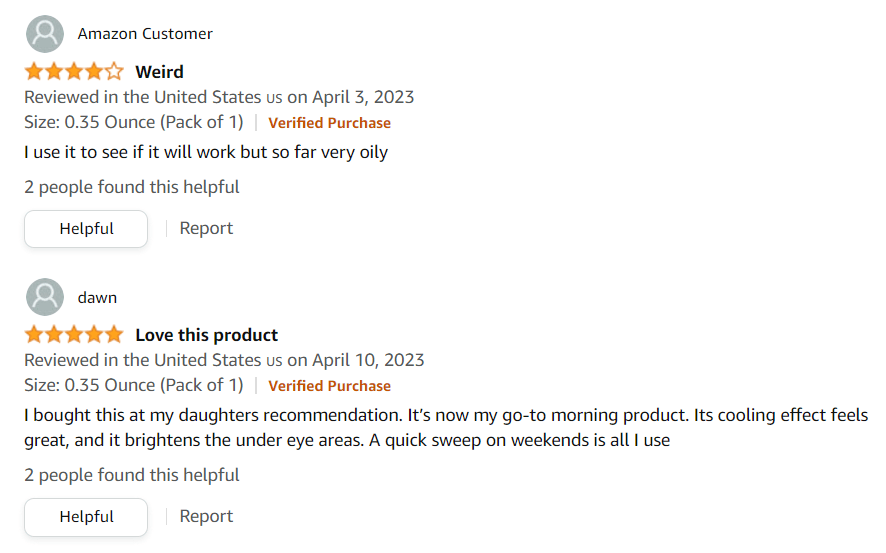Click the April 3, 2023 review date line

click(x=219, y=97)
